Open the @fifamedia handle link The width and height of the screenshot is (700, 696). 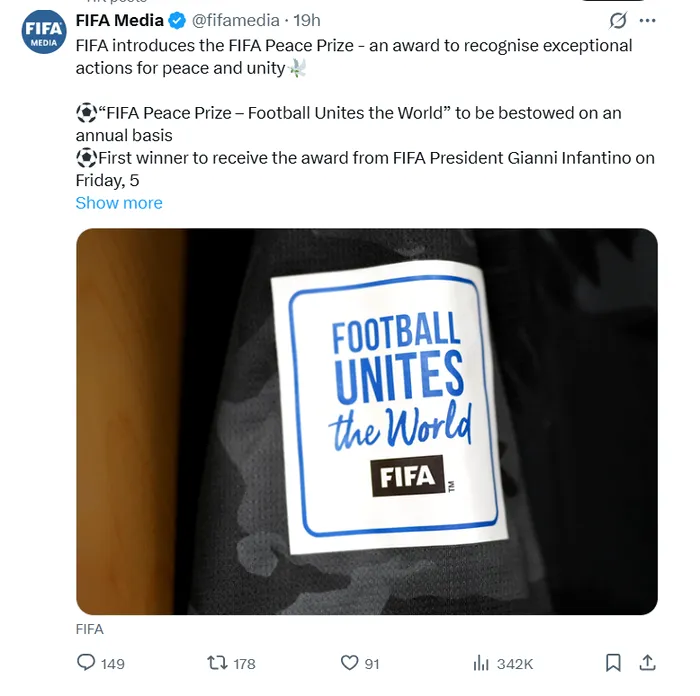click(234, 20)
